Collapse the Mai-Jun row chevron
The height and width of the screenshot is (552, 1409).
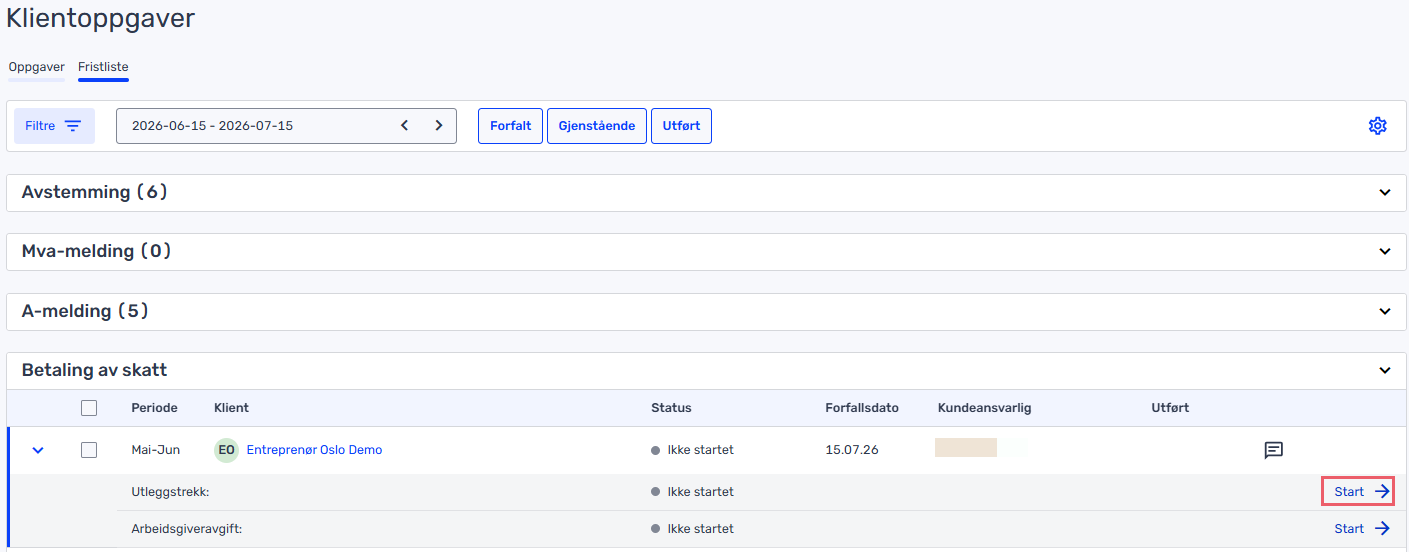38,450
